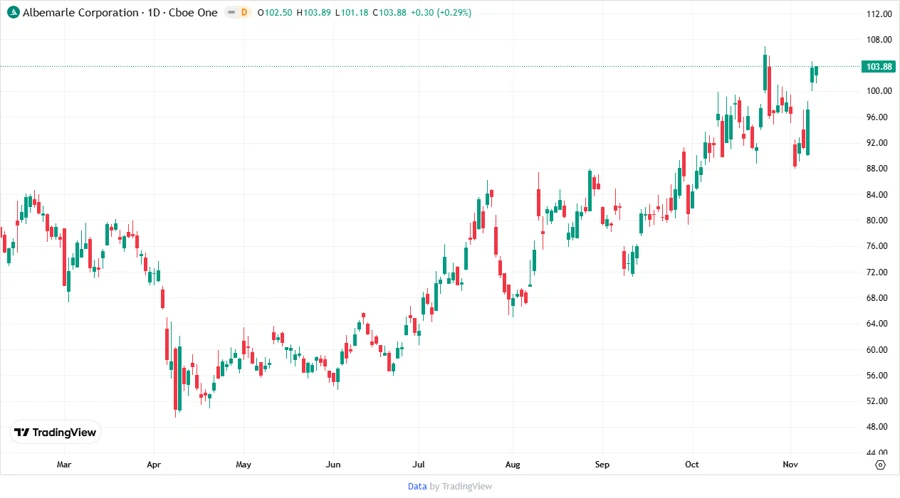The width and height of the screenshot is (900, 498).
Task: Click the Jun label on time axis
Action: pos(333,464)
